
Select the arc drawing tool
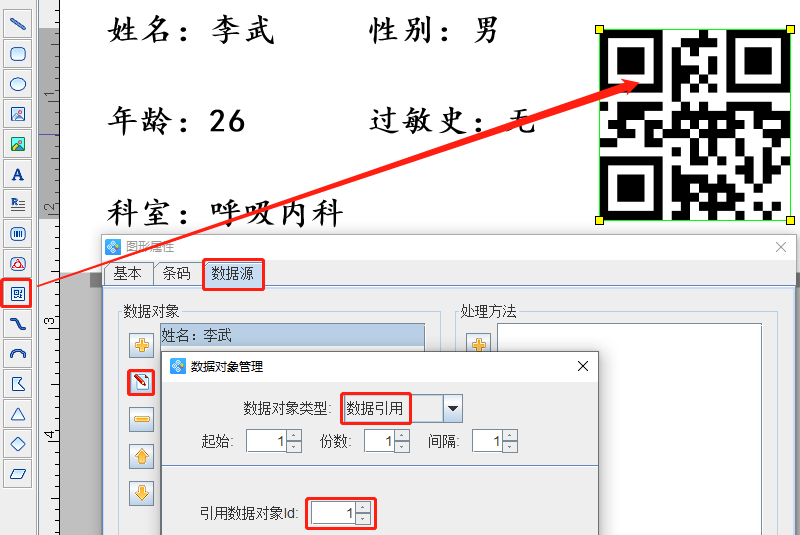pos(18,354)
